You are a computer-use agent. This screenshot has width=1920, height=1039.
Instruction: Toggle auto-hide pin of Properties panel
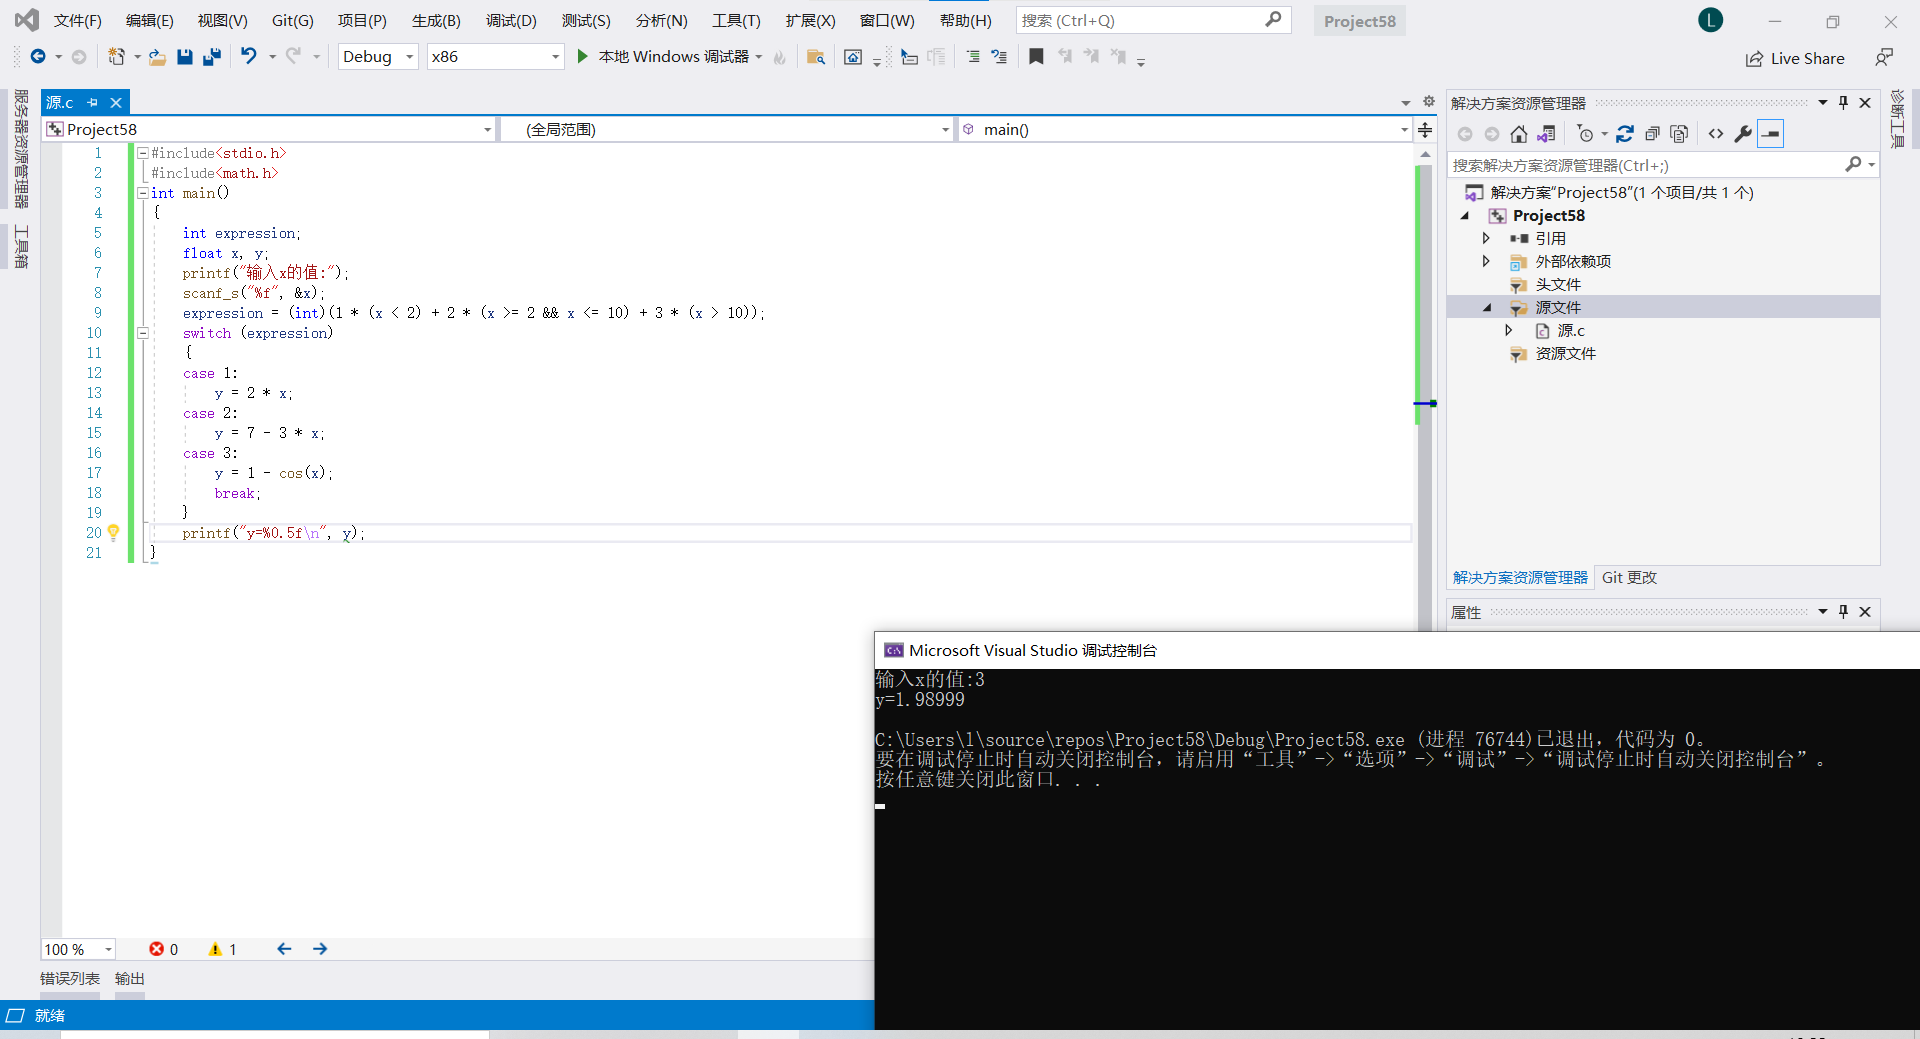[x=1843, y=612]
